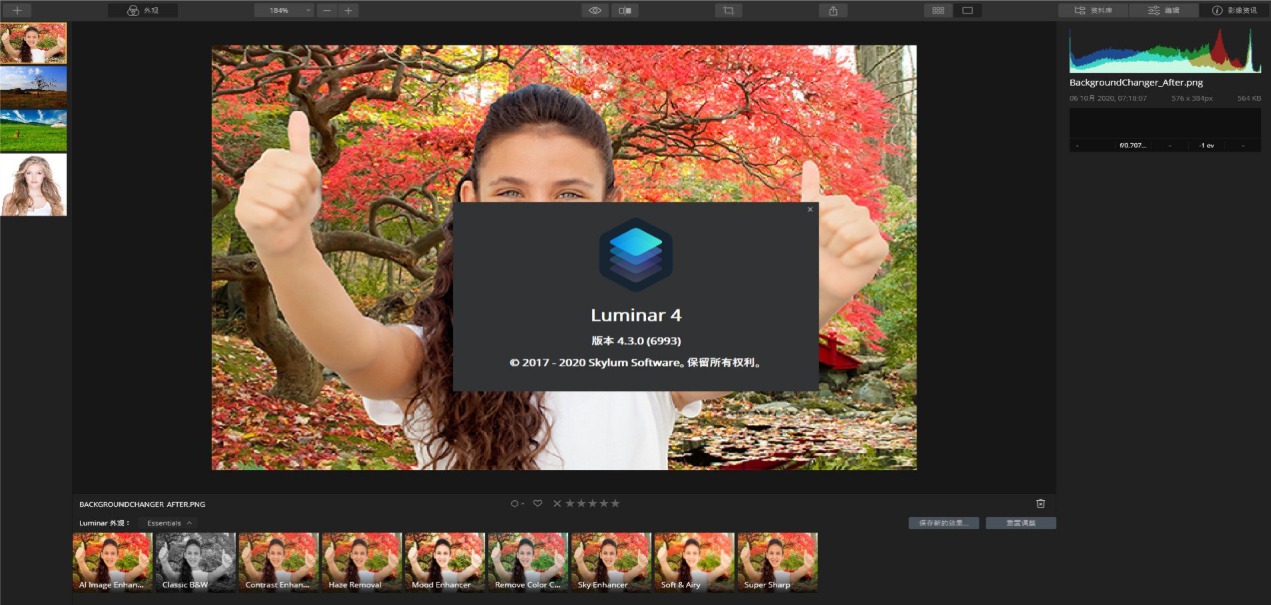Click the histogram in the info panel
Screen dimensions: 1271x605
pos(1165,50)
